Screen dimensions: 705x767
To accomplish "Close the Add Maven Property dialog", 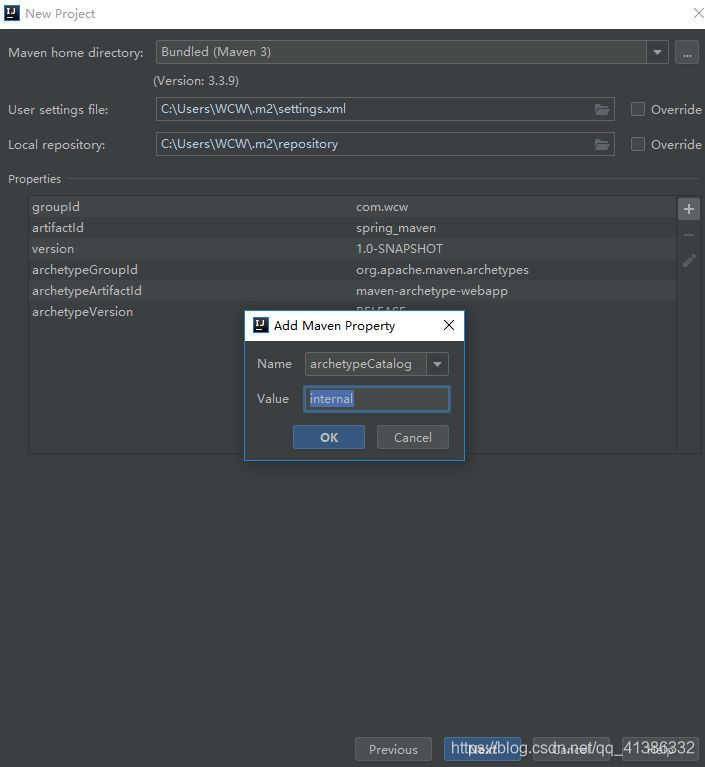I will click(449, 325).
